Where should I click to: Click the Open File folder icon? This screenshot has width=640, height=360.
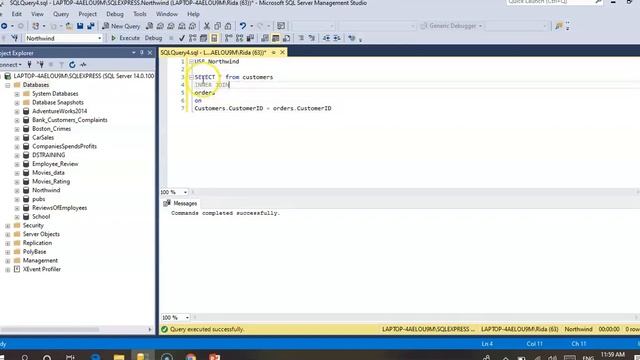point(69,26)
